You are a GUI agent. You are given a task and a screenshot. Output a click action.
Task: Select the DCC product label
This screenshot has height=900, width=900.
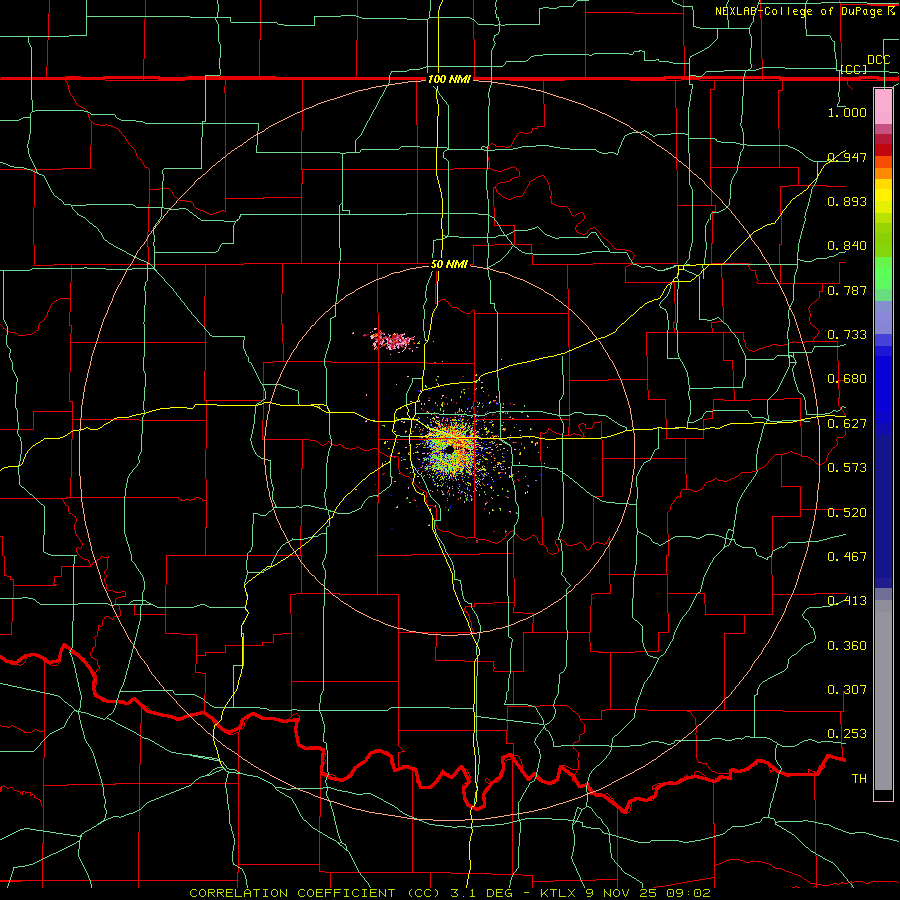[x=878, y=60]
